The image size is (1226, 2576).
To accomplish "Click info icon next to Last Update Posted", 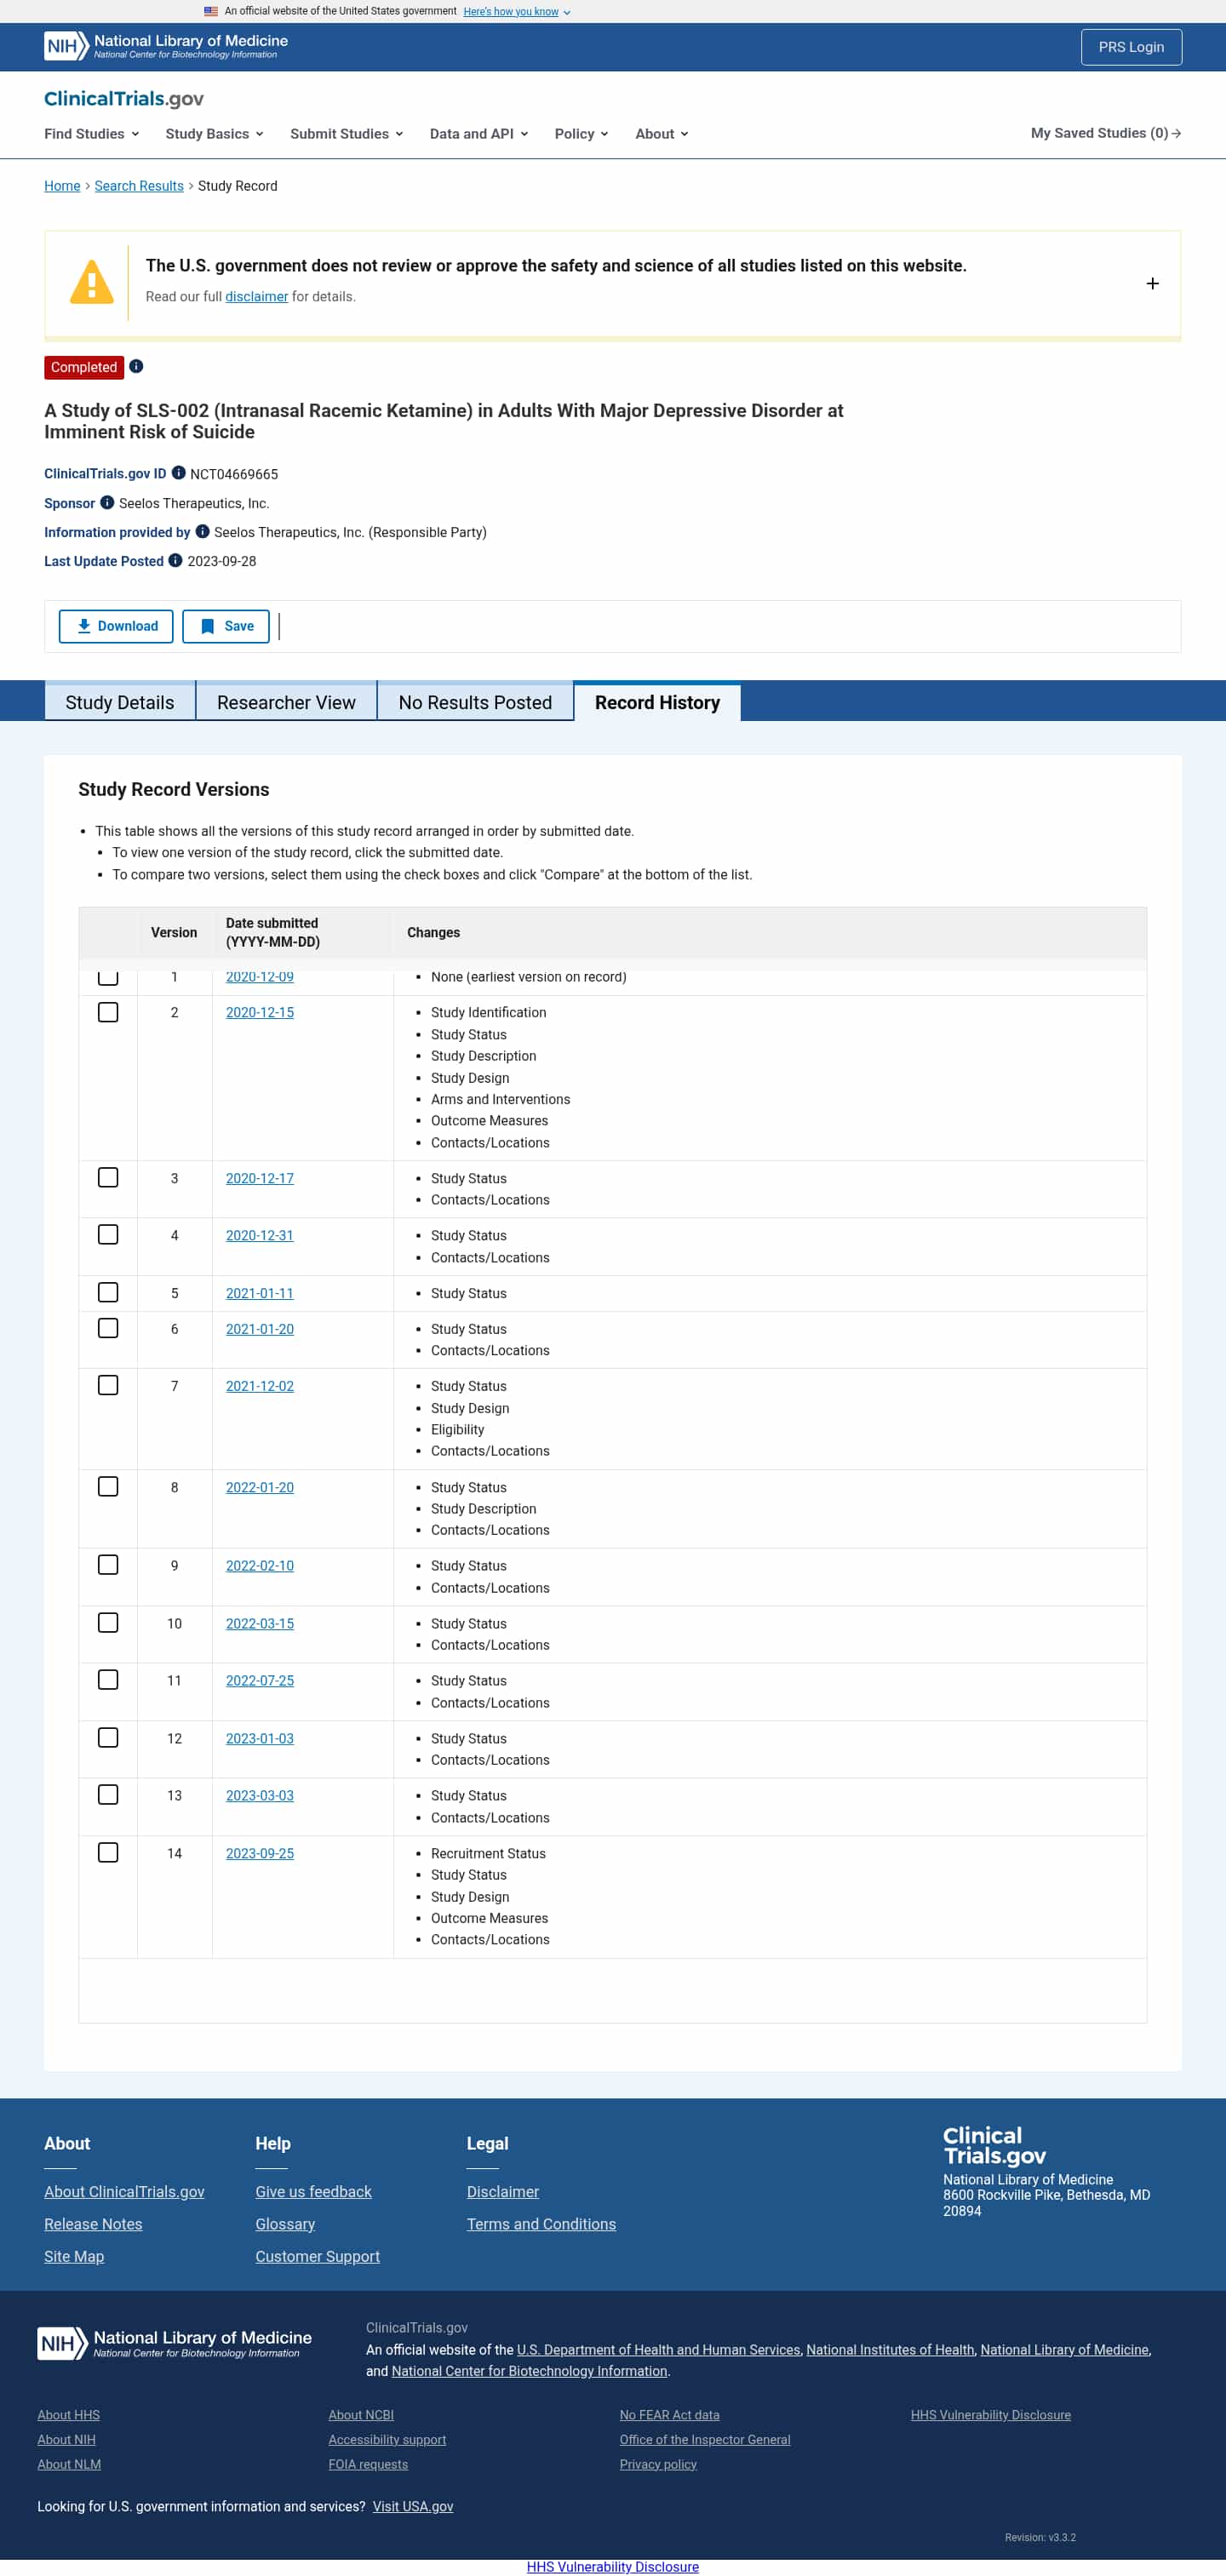I will pyautogui.click(x=175, y=561).
